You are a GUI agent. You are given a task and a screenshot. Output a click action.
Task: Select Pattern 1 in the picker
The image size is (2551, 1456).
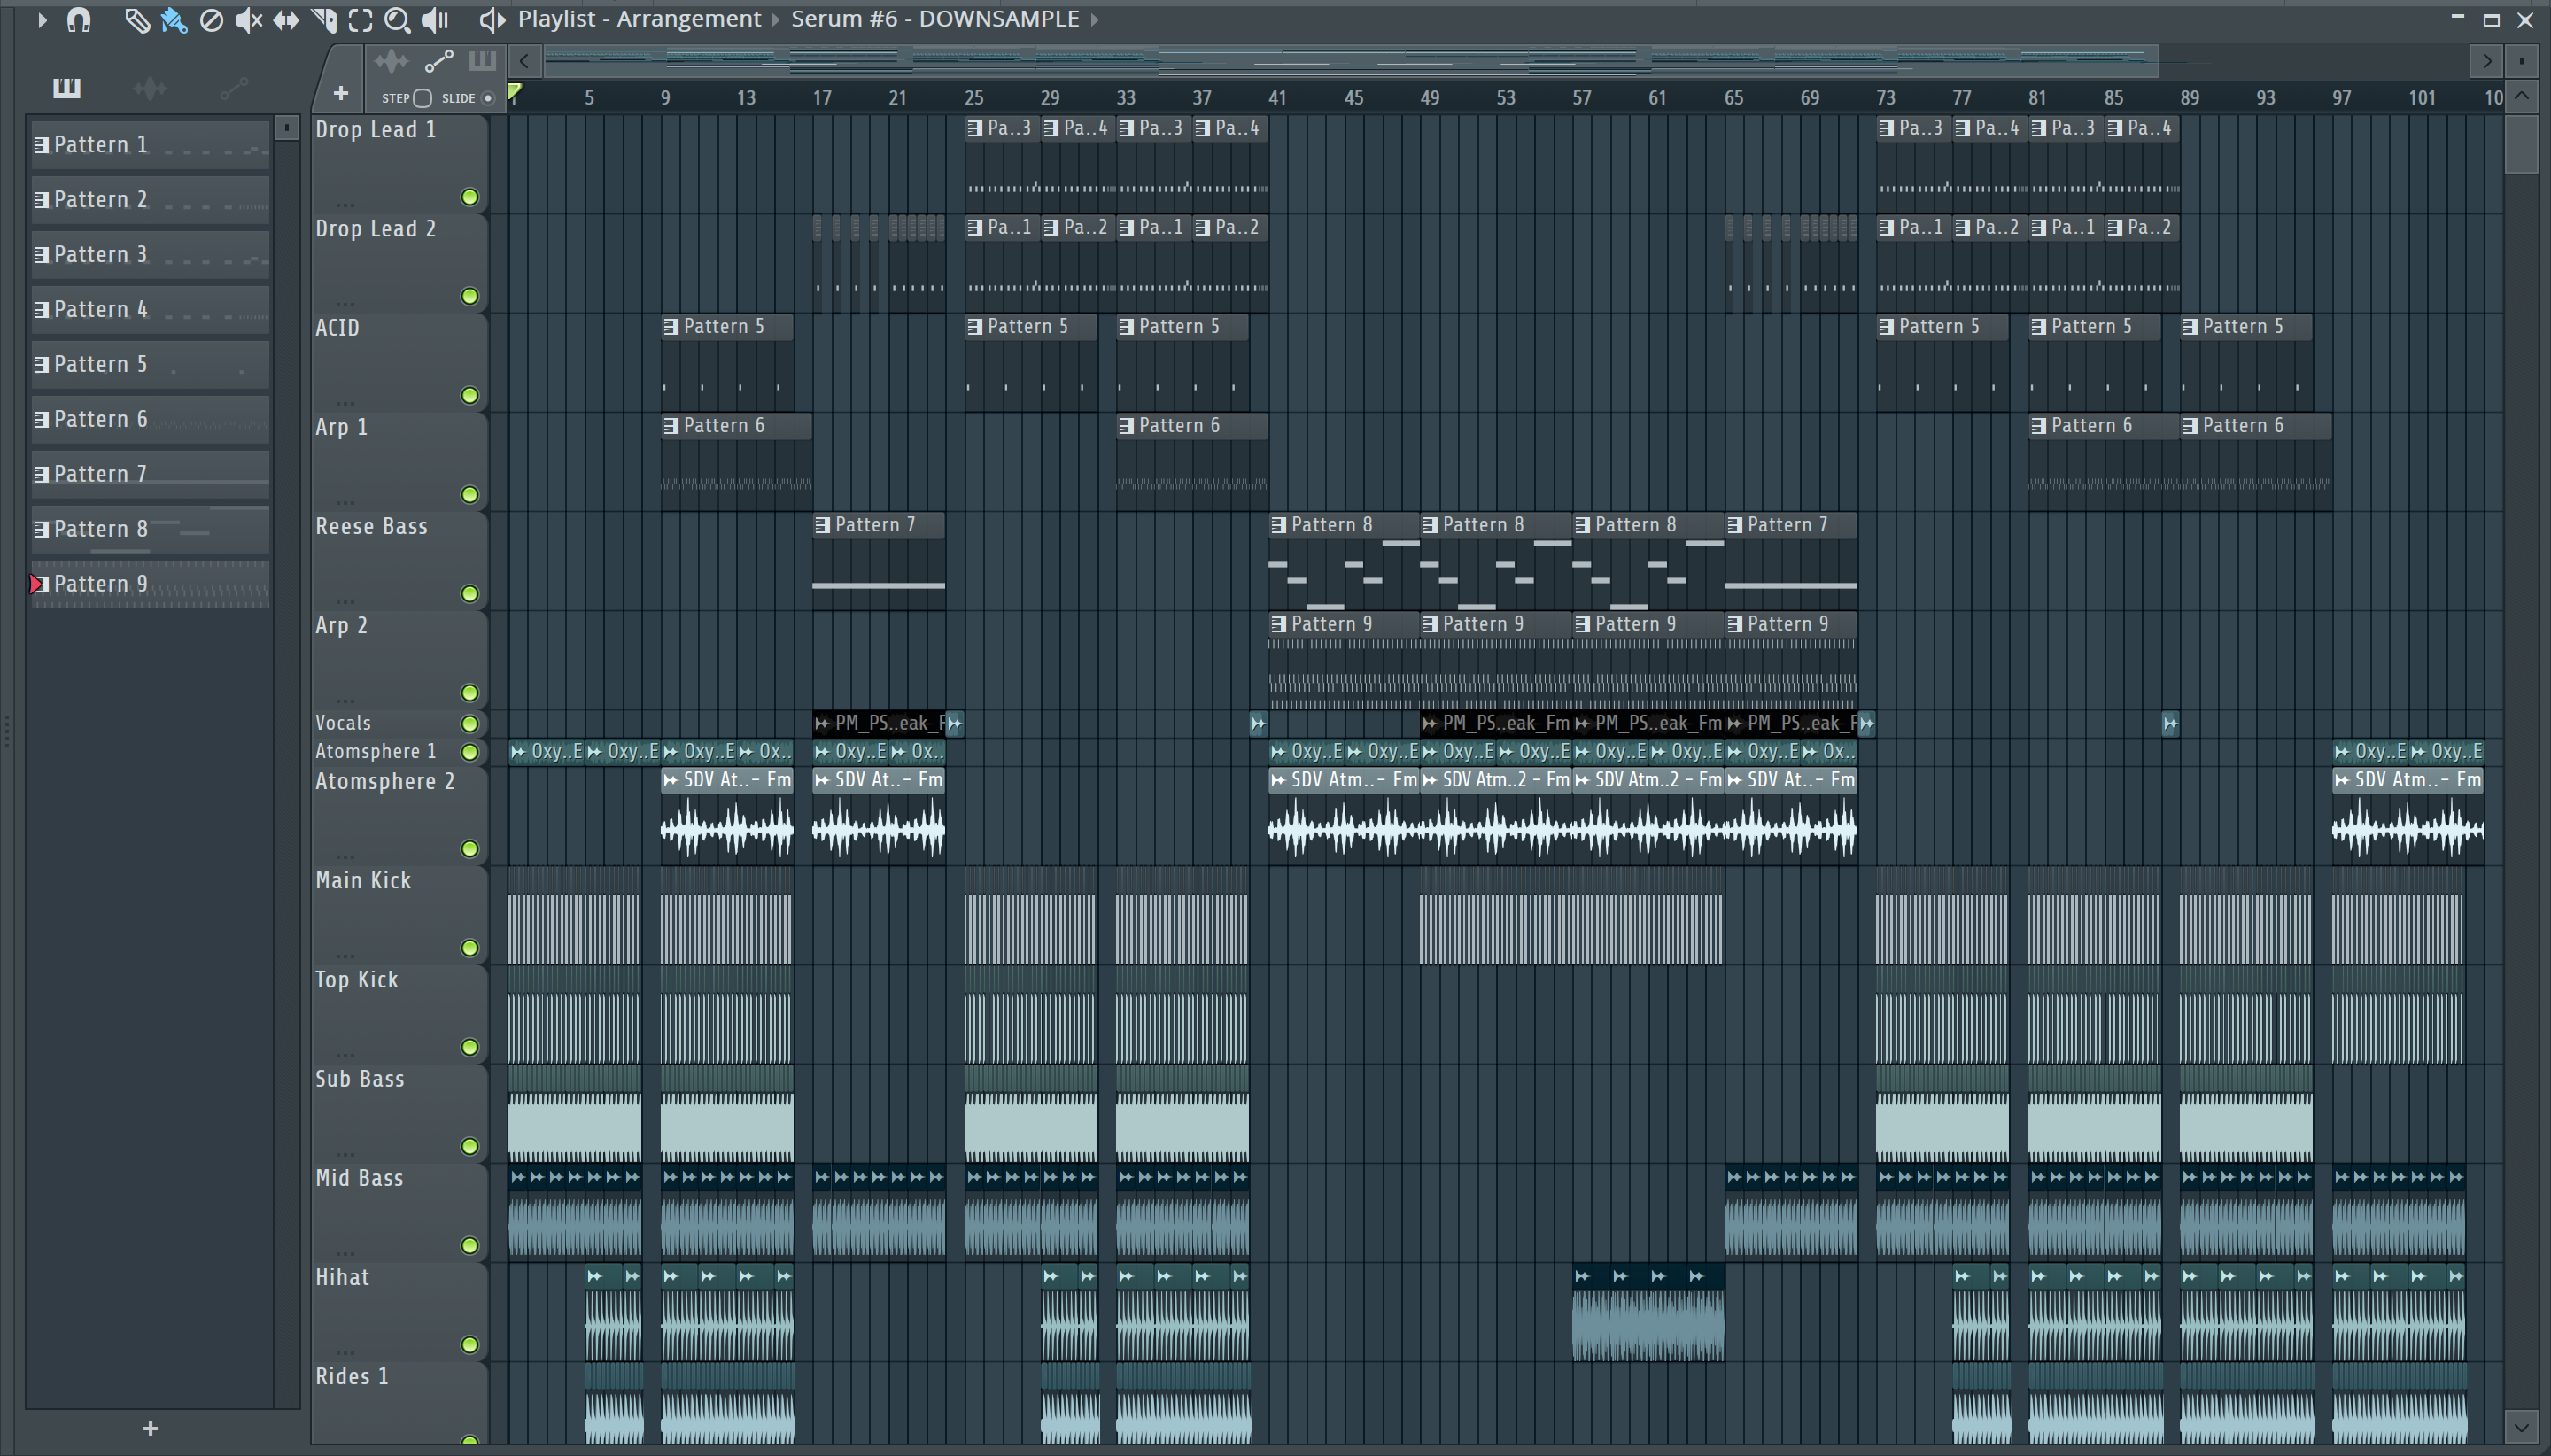coord(149,144)
